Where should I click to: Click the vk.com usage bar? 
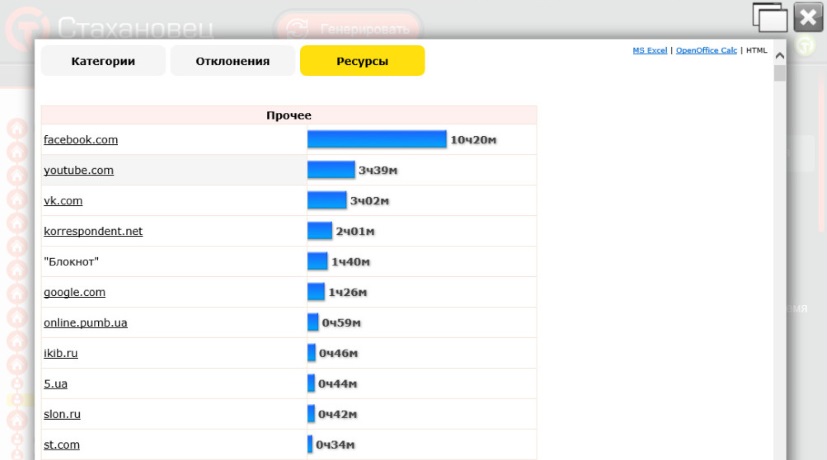coord(327,200)
